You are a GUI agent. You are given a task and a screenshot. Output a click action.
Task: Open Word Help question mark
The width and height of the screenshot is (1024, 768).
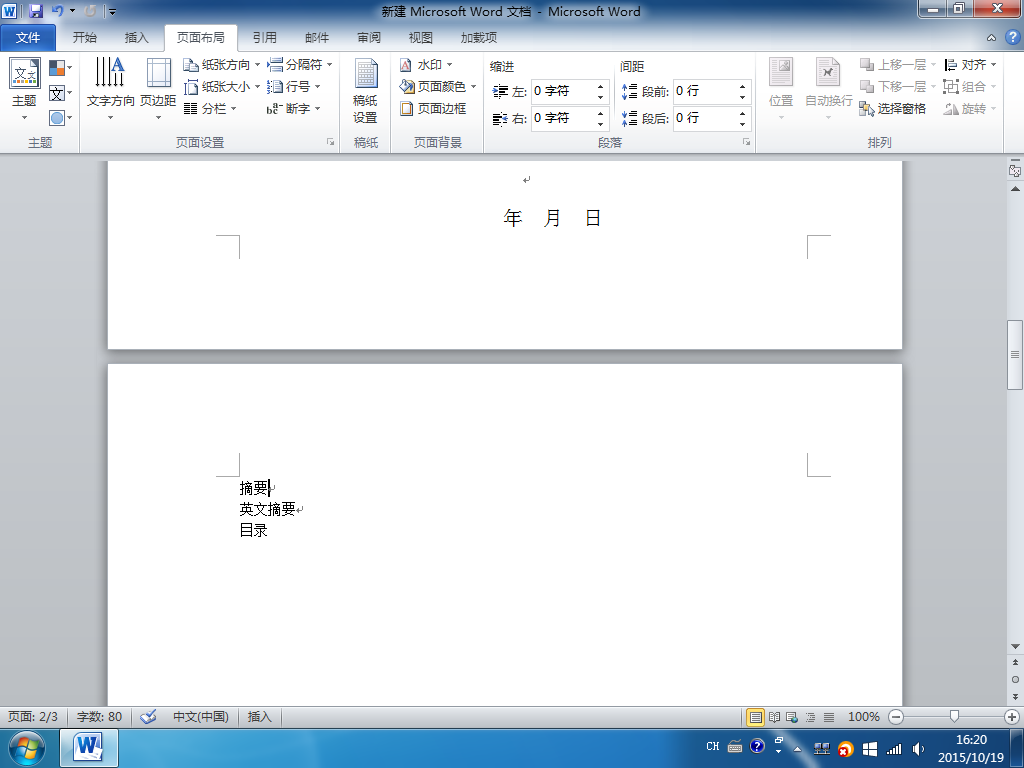[x=1012, y=37]
